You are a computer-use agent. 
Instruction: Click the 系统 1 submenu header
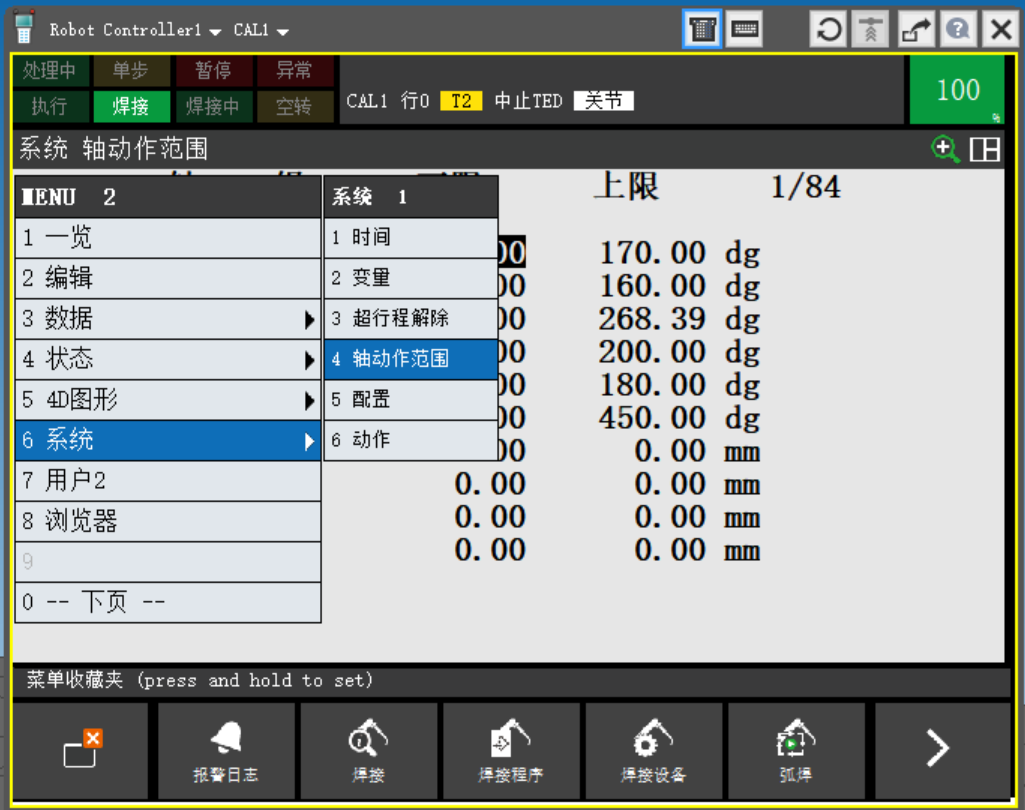pyautogui.click(x=411, y=197)
